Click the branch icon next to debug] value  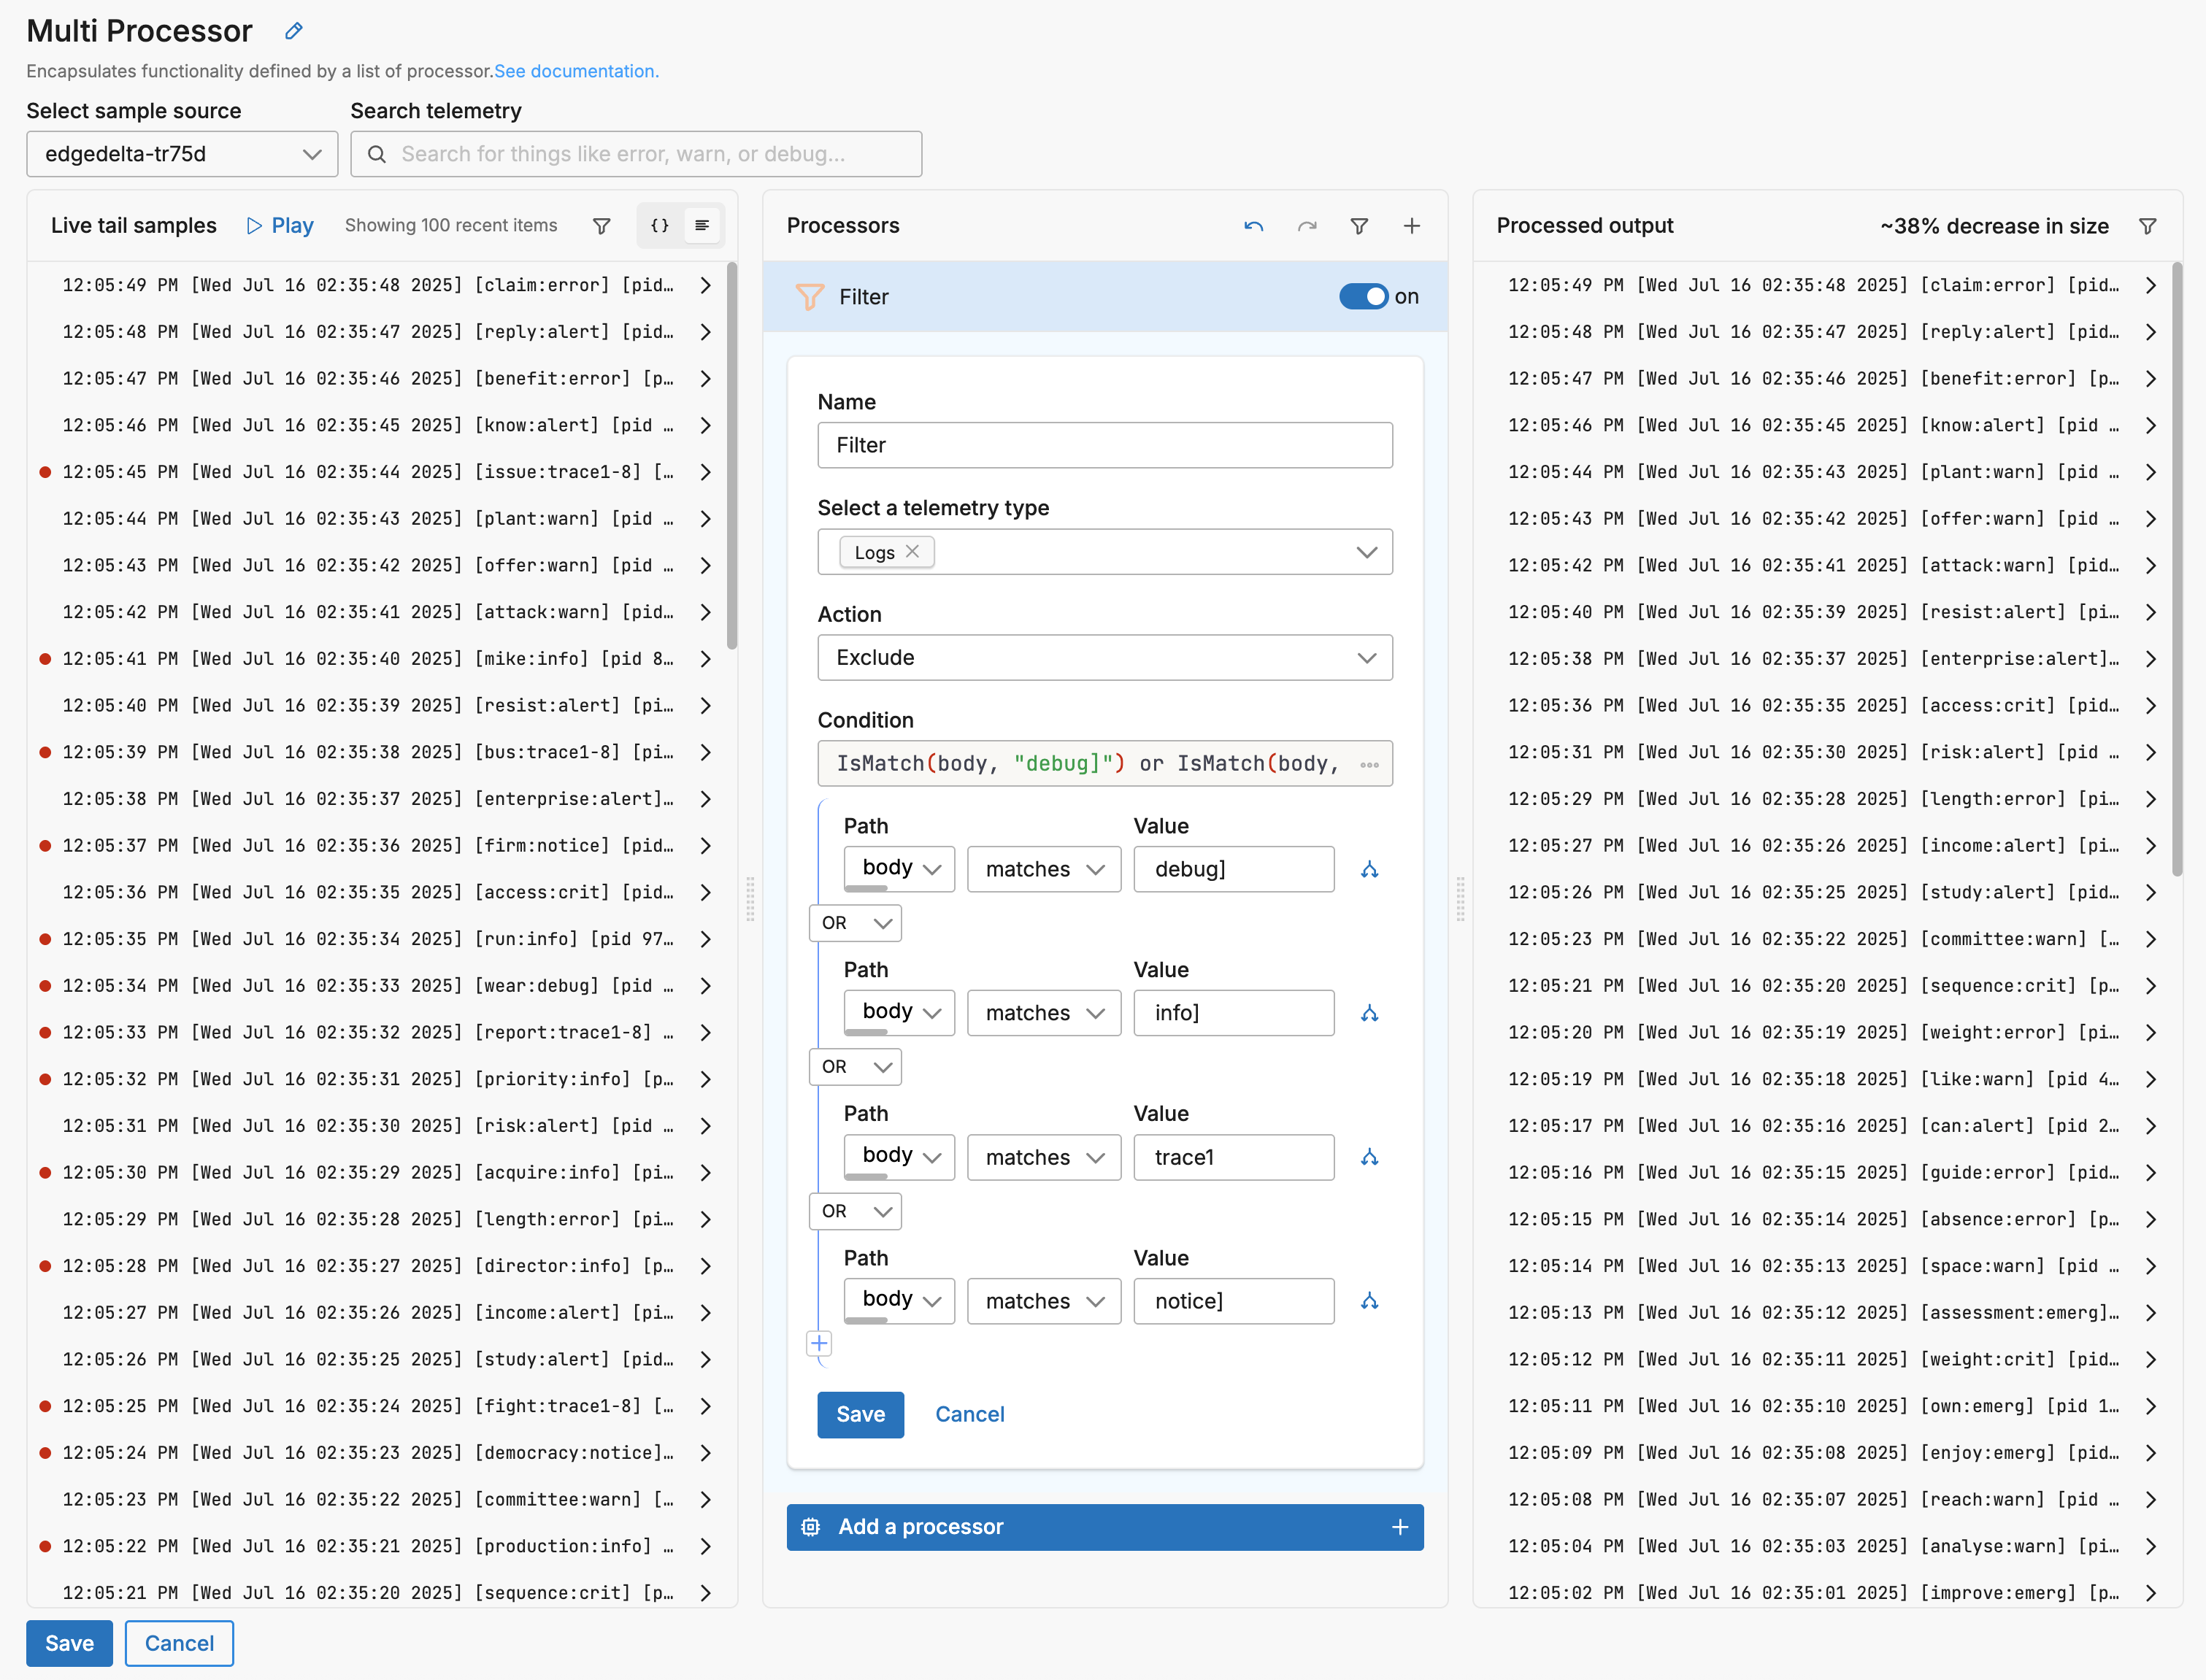pos(1369,869)
